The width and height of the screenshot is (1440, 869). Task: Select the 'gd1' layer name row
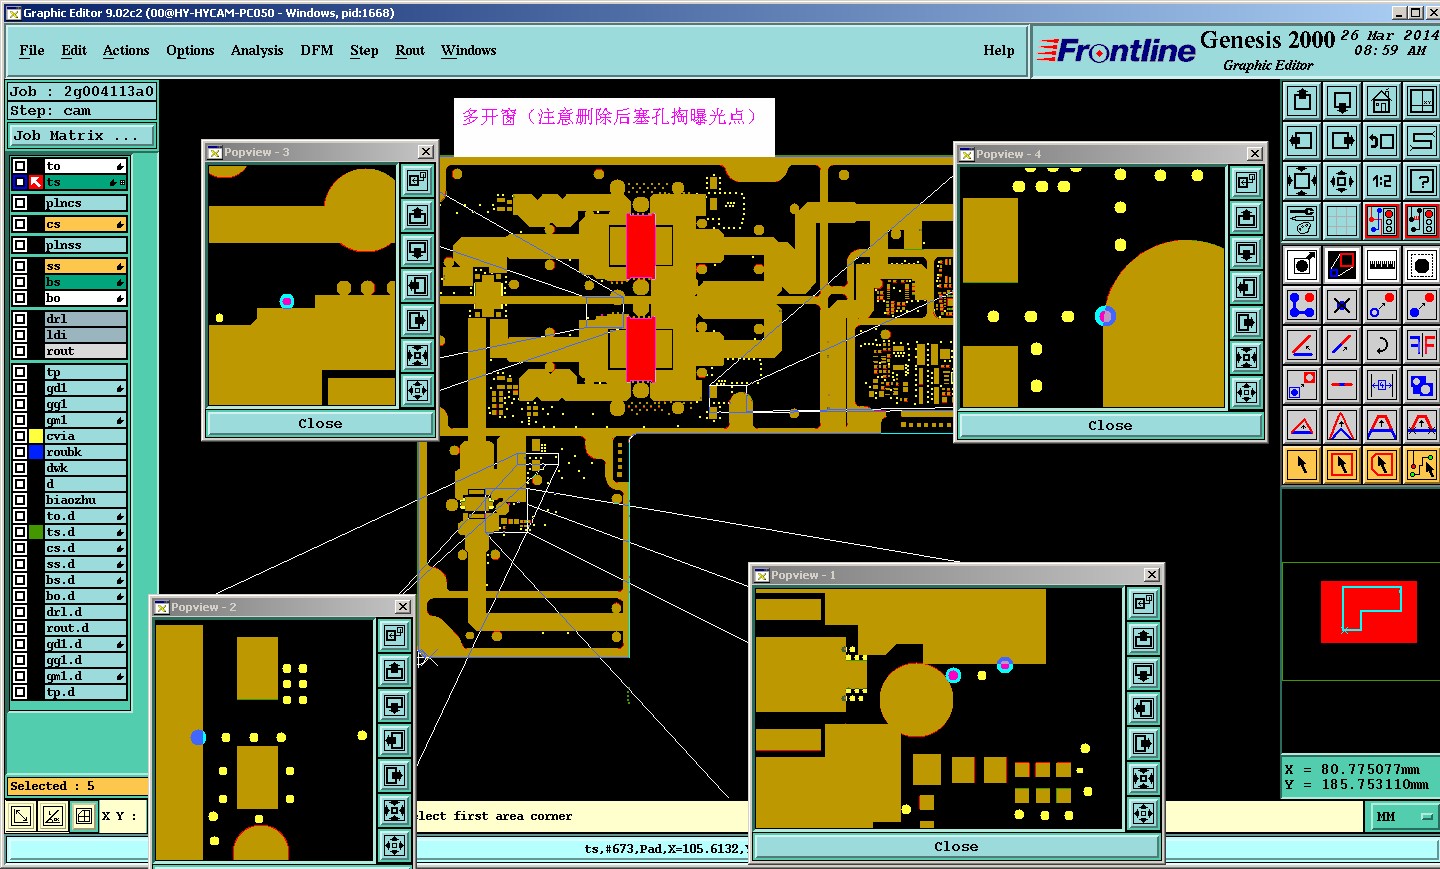(x=85, y=388)
